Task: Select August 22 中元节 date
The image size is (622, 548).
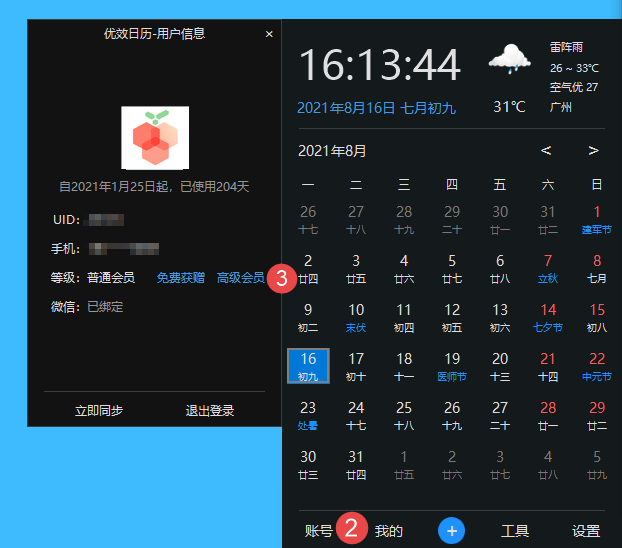Action: click(597, 366)
